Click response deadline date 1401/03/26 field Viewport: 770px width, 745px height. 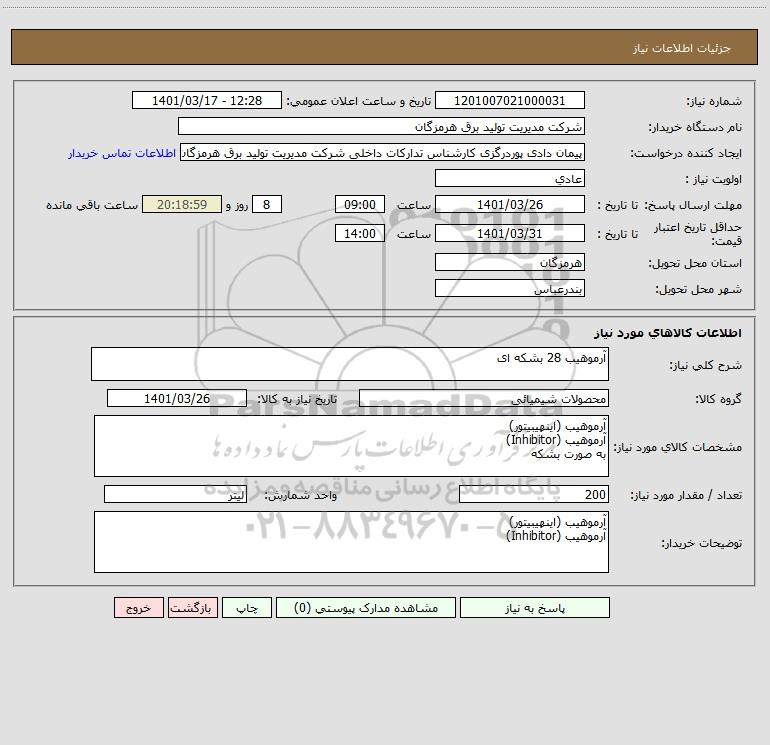(x=510, y=204)
